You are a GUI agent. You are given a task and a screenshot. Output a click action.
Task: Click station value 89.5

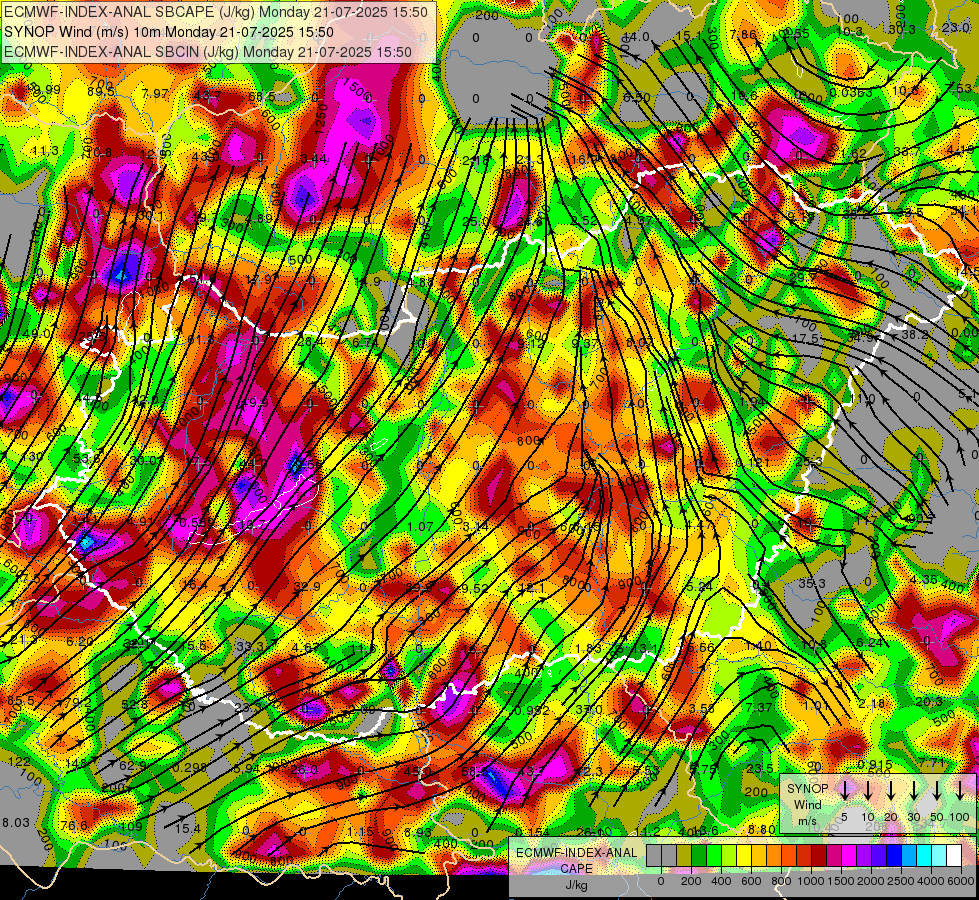[x=101, y=92]
